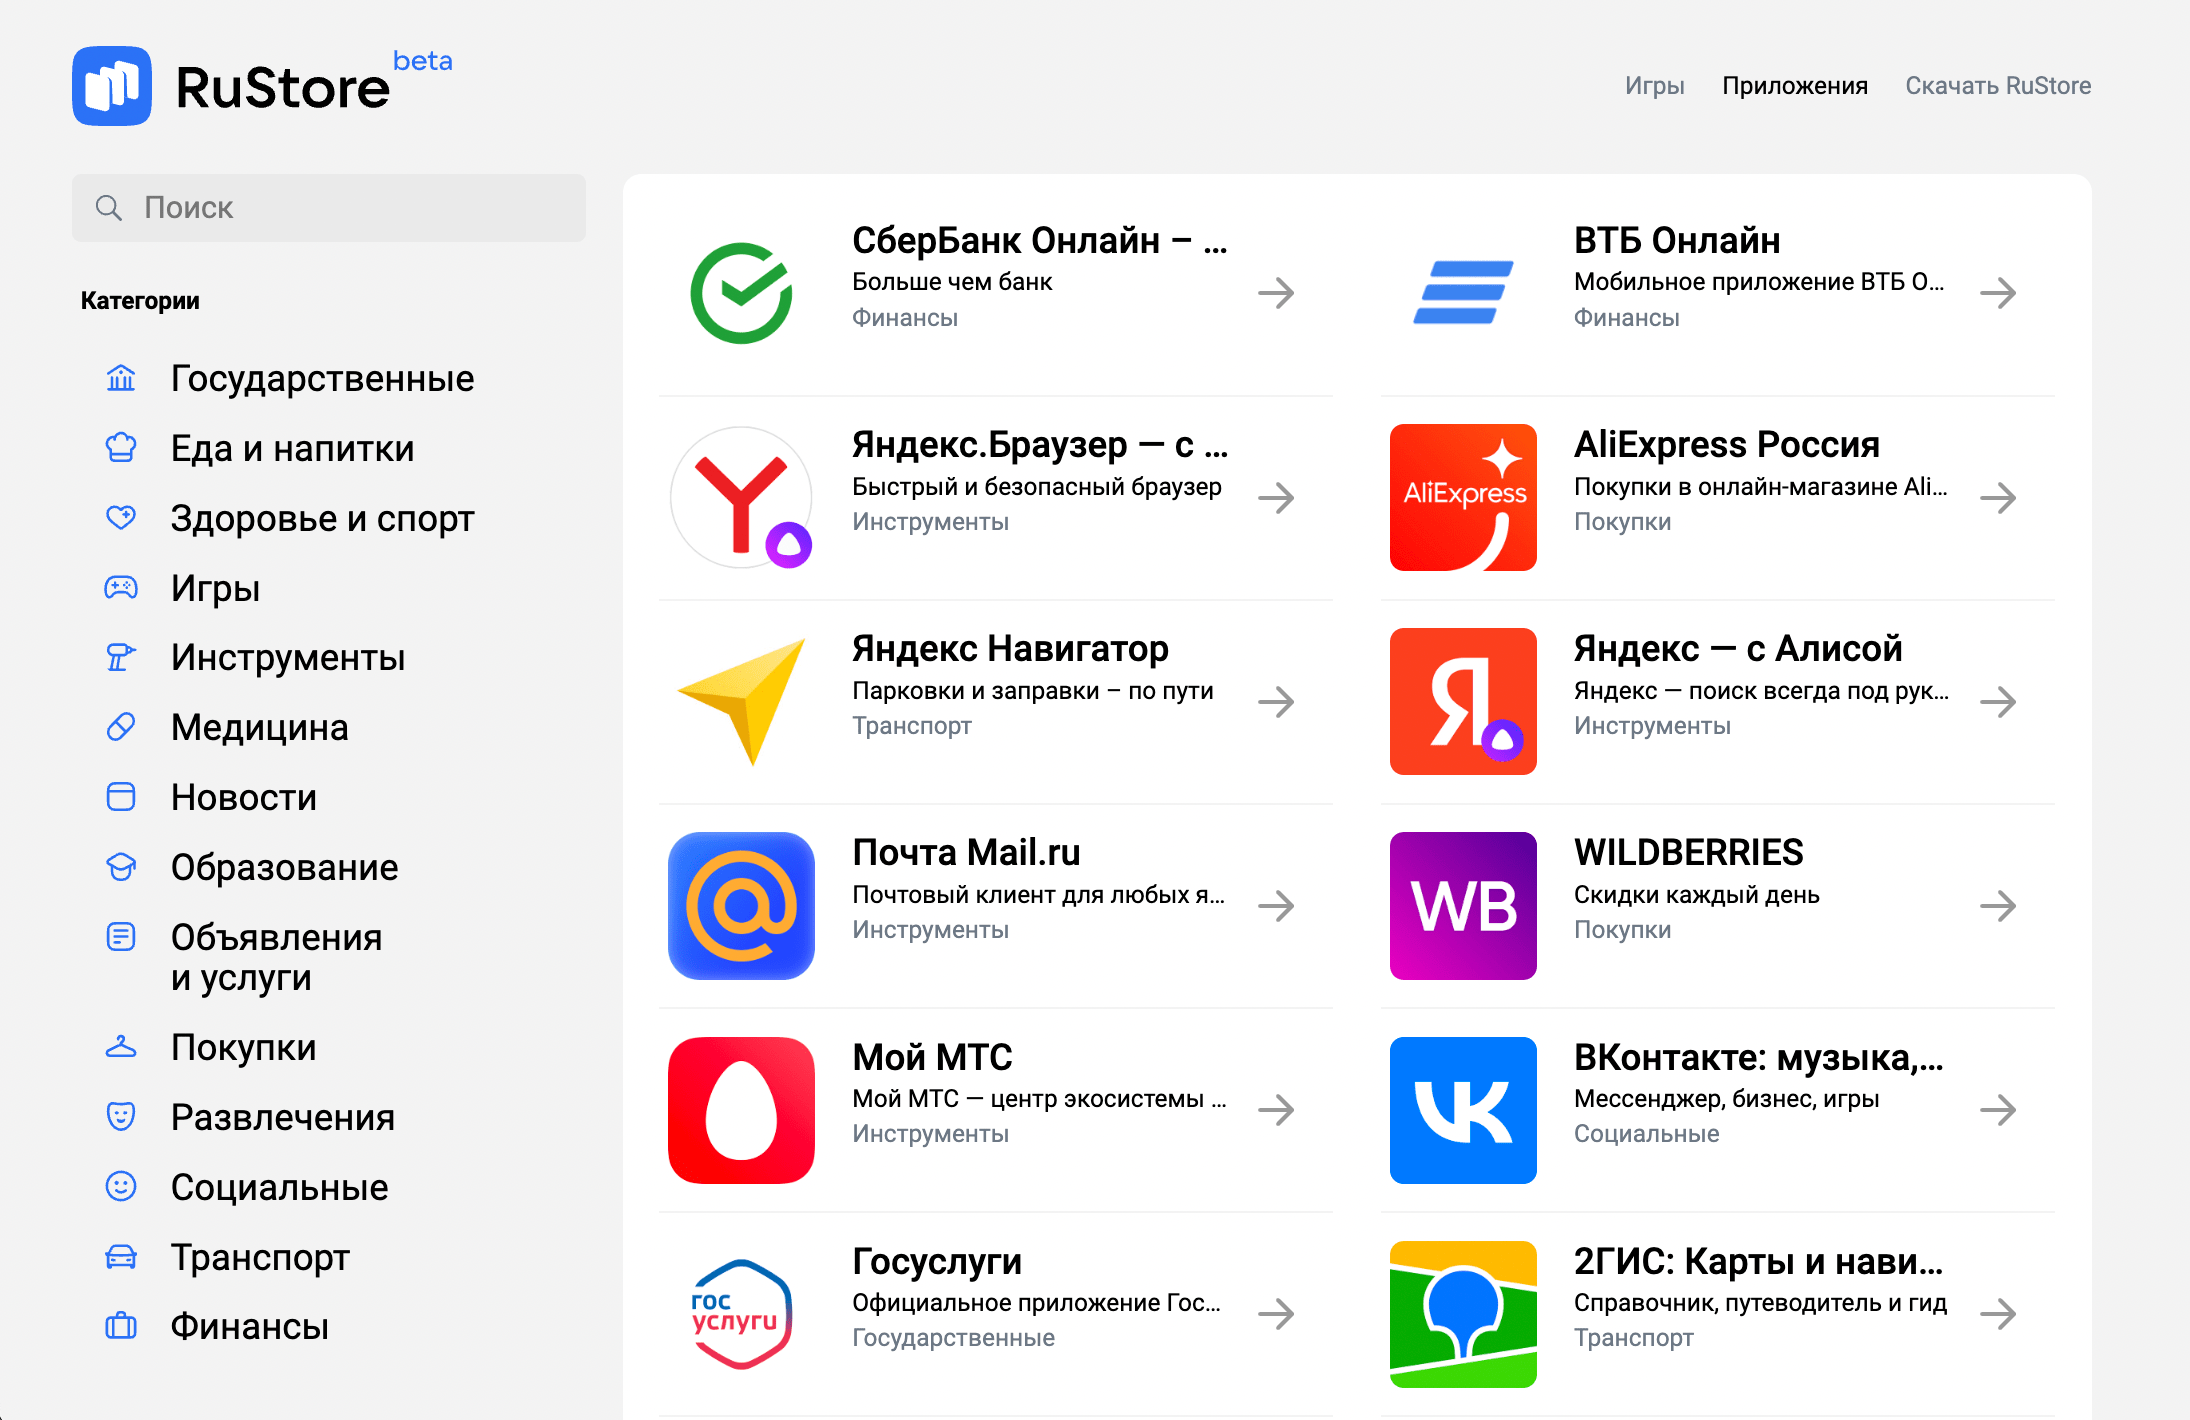Select the Государственные category label
Screen dimensions: 2190x1420
322,378
